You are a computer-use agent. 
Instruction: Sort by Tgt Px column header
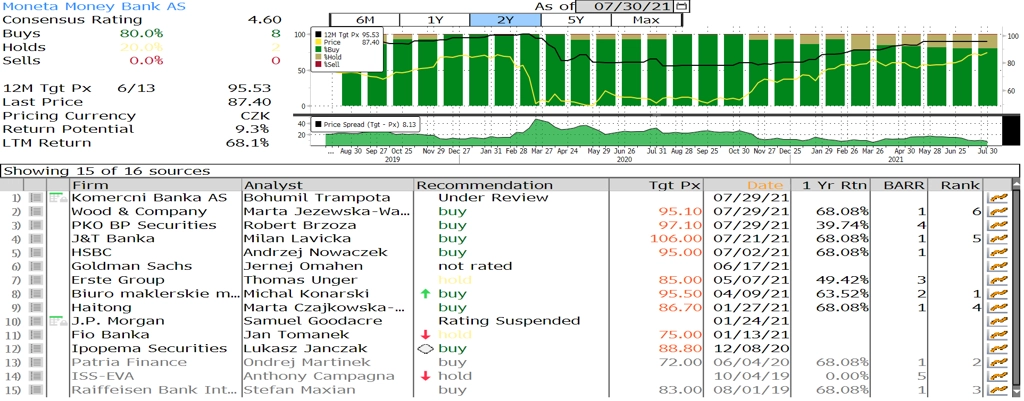(x=657, y=185)
